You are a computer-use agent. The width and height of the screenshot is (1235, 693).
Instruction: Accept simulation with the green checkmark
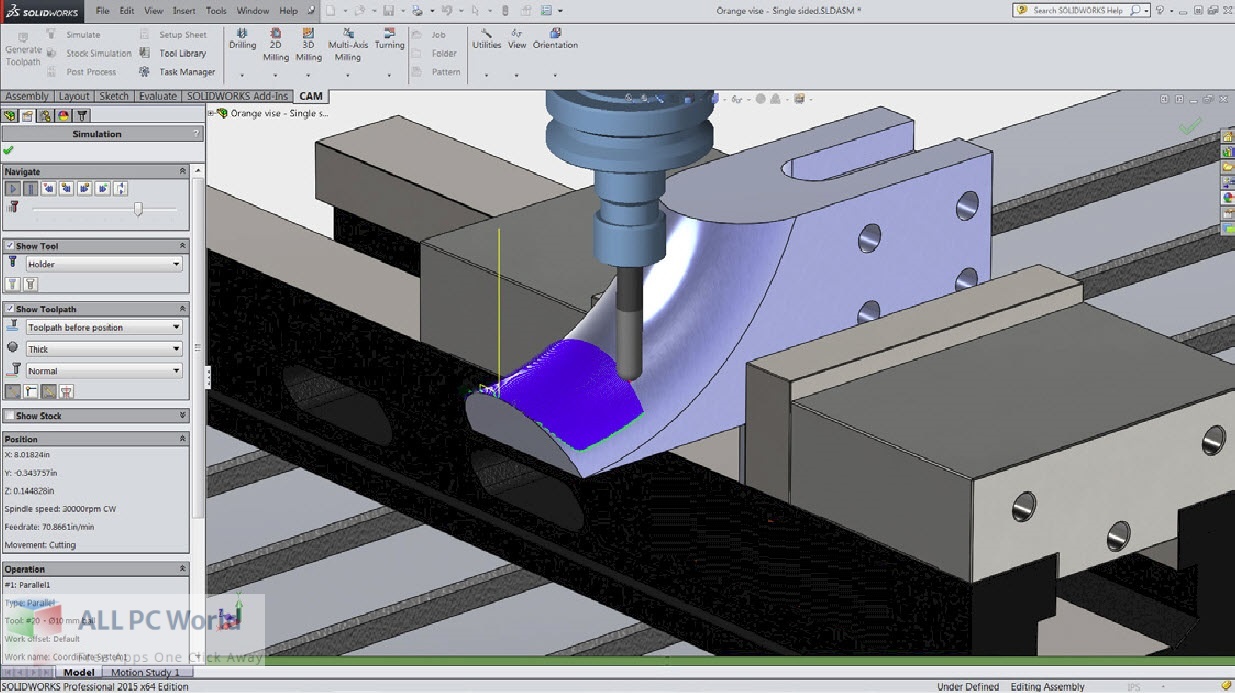pos(9,151)
